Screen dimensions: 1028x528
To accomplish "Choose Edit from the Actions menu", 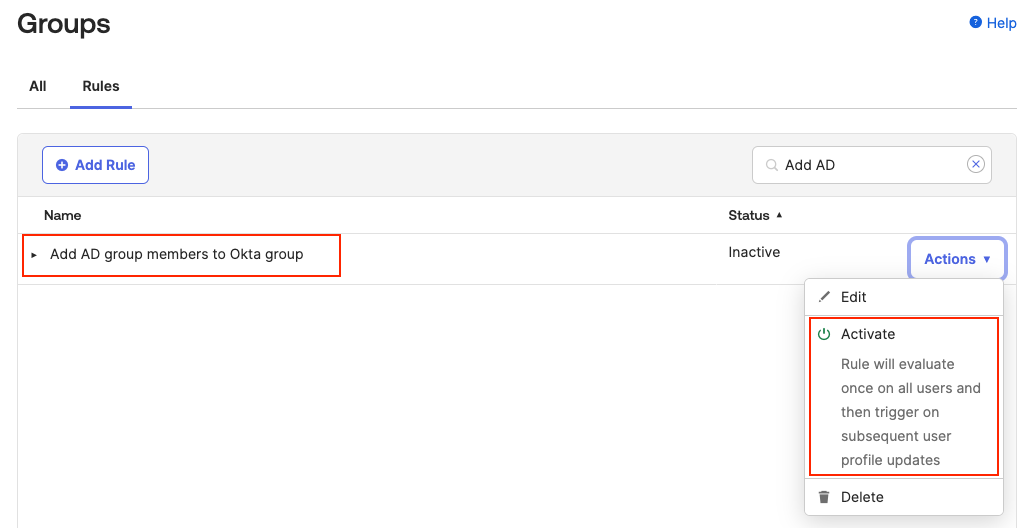I will coord(854,297).
